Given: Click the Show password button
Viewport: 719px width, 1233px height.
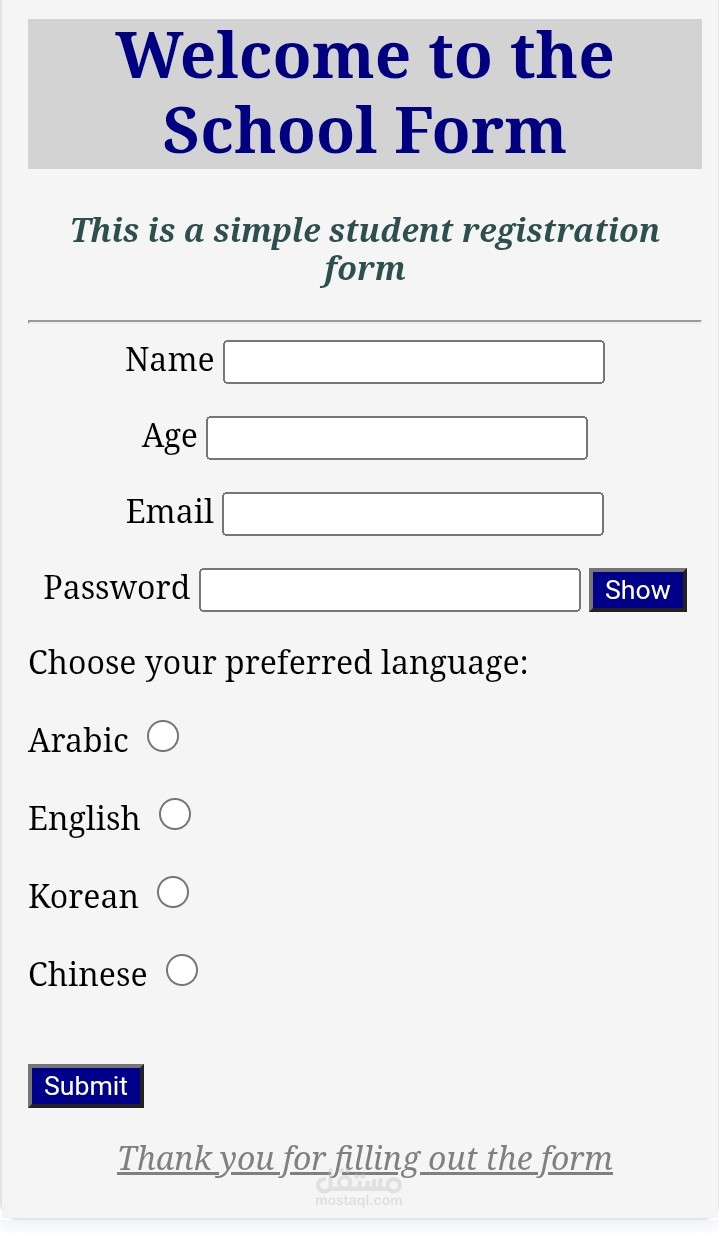Looking at the screenshot, I should pyautogui.click(x=637, y=590).
